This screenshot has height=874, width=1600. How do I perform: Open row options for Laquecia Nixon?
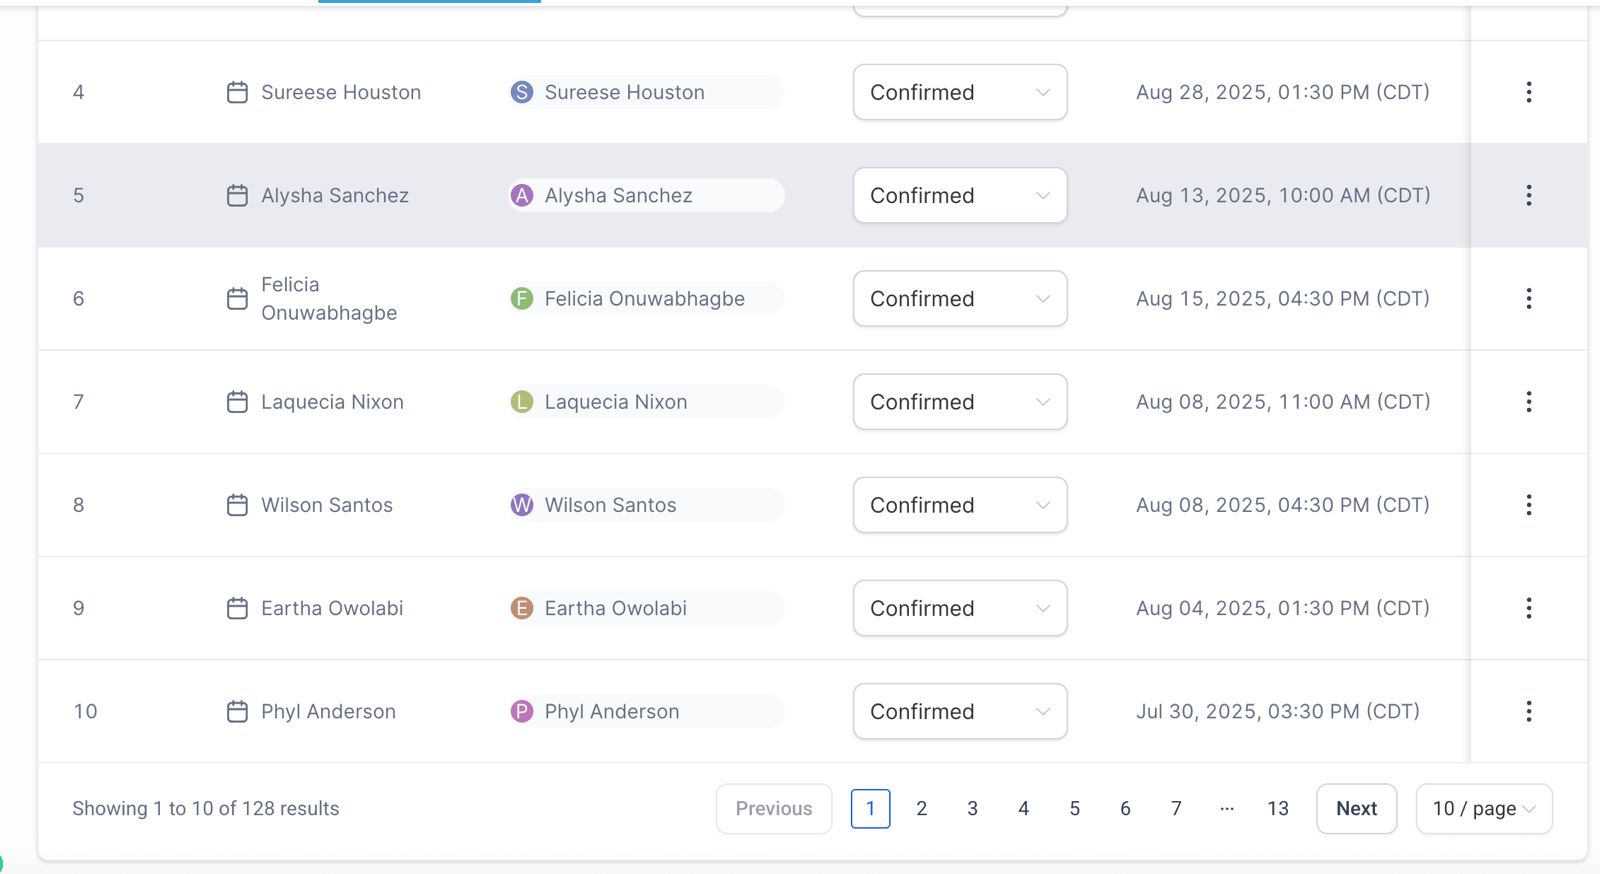(x=1528, y=402)
